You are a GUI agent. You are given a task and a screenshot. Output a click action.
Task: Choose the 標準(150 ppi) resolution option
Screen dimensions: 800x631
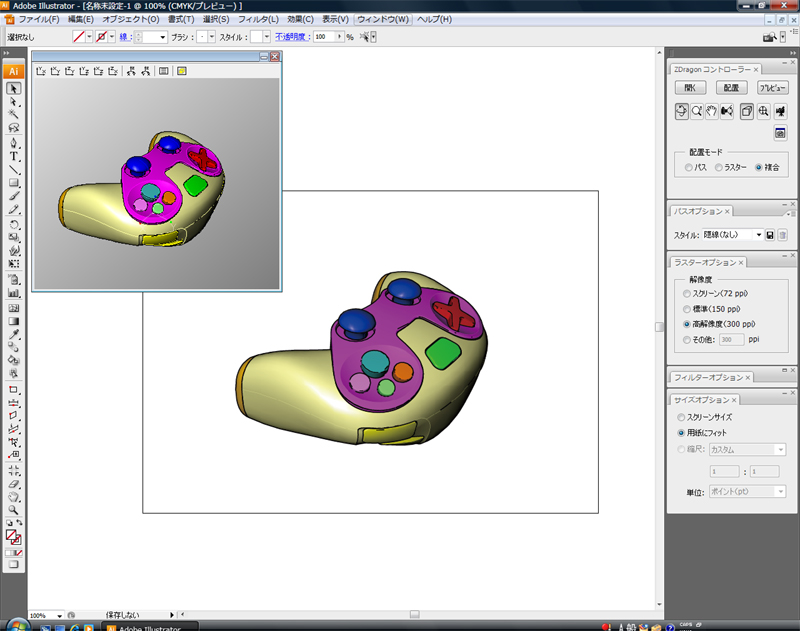[x=685, y=309]
